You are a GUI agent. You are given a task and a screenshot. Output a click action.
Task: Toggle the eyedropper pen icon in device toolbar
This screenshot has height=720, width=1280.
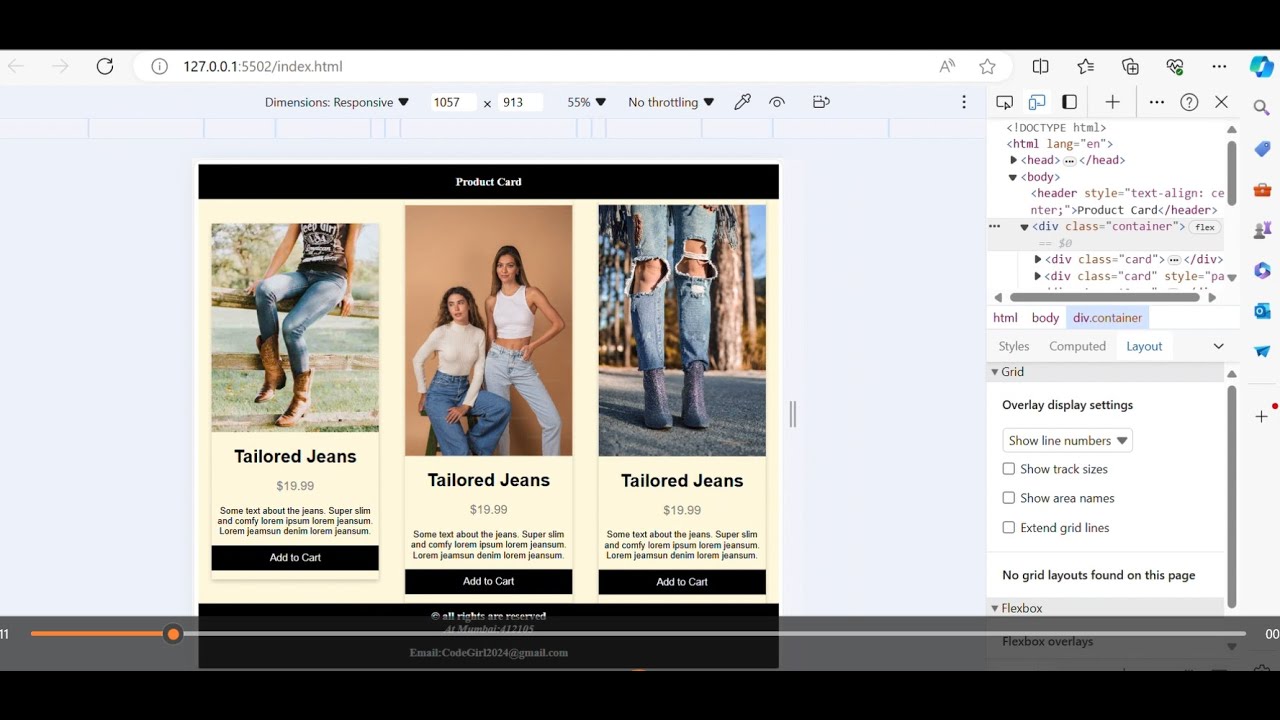pos(742,102)
